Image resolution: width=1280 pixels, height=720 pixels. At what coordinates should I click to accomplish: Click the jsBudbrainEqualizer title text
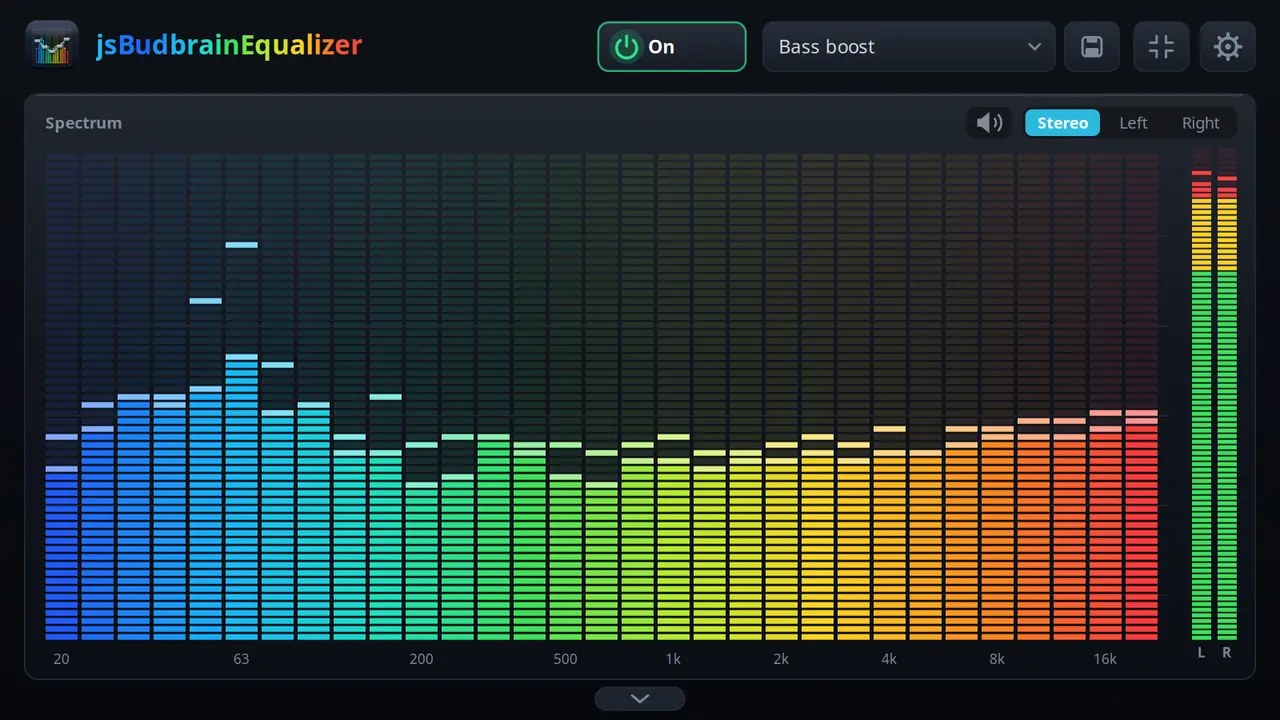pyautogui.click(x=229, y=46)
